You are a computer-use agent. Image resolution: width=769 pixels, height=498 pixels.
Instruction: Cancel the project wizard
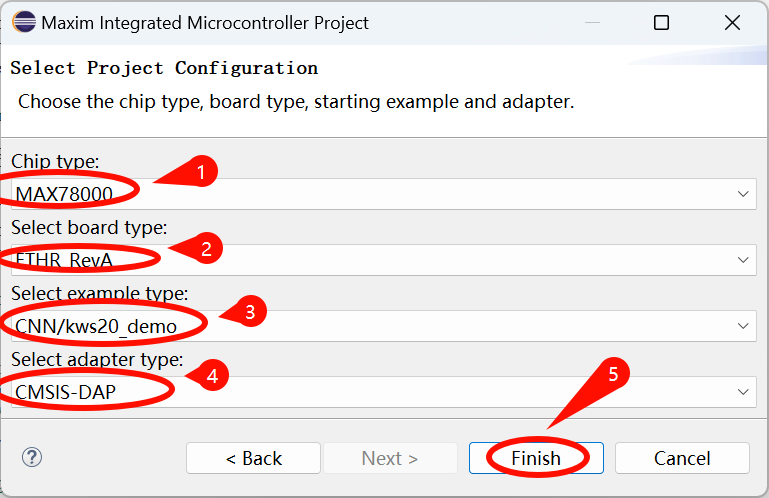click(682, 458)
